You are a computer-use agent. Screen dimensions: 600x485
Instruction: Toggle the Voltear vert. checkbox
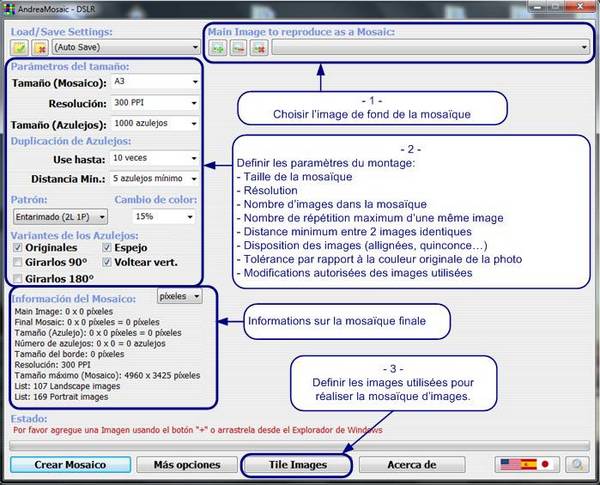point(107,262)
